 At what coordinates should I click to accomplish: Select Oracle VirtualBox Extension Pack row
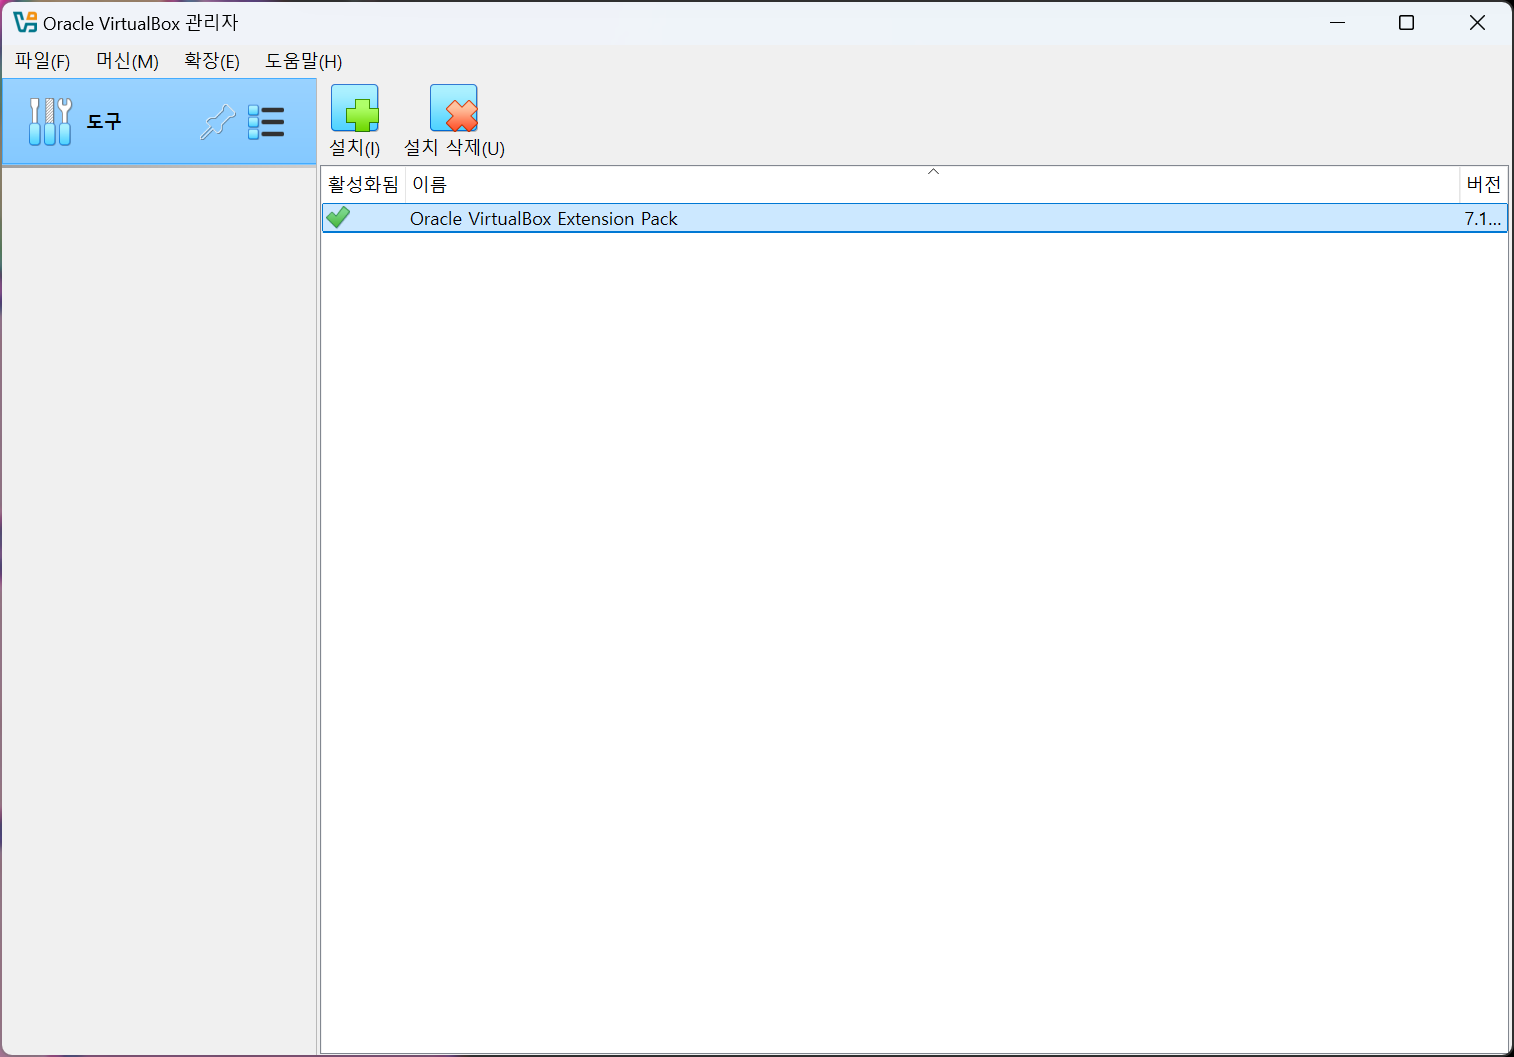tap(914, 218)
